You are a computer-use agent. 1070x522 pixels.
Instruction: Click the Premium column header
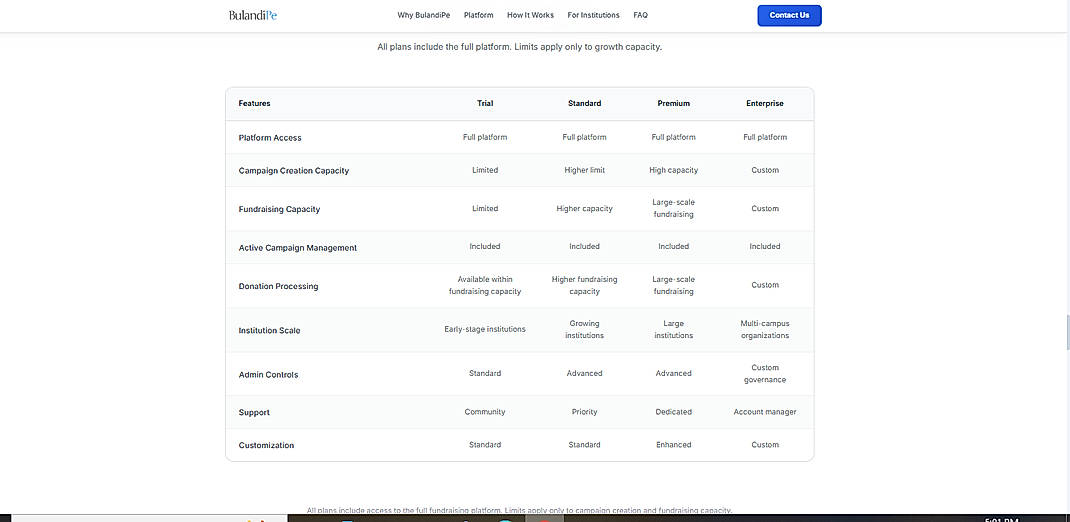pos(674,104)
